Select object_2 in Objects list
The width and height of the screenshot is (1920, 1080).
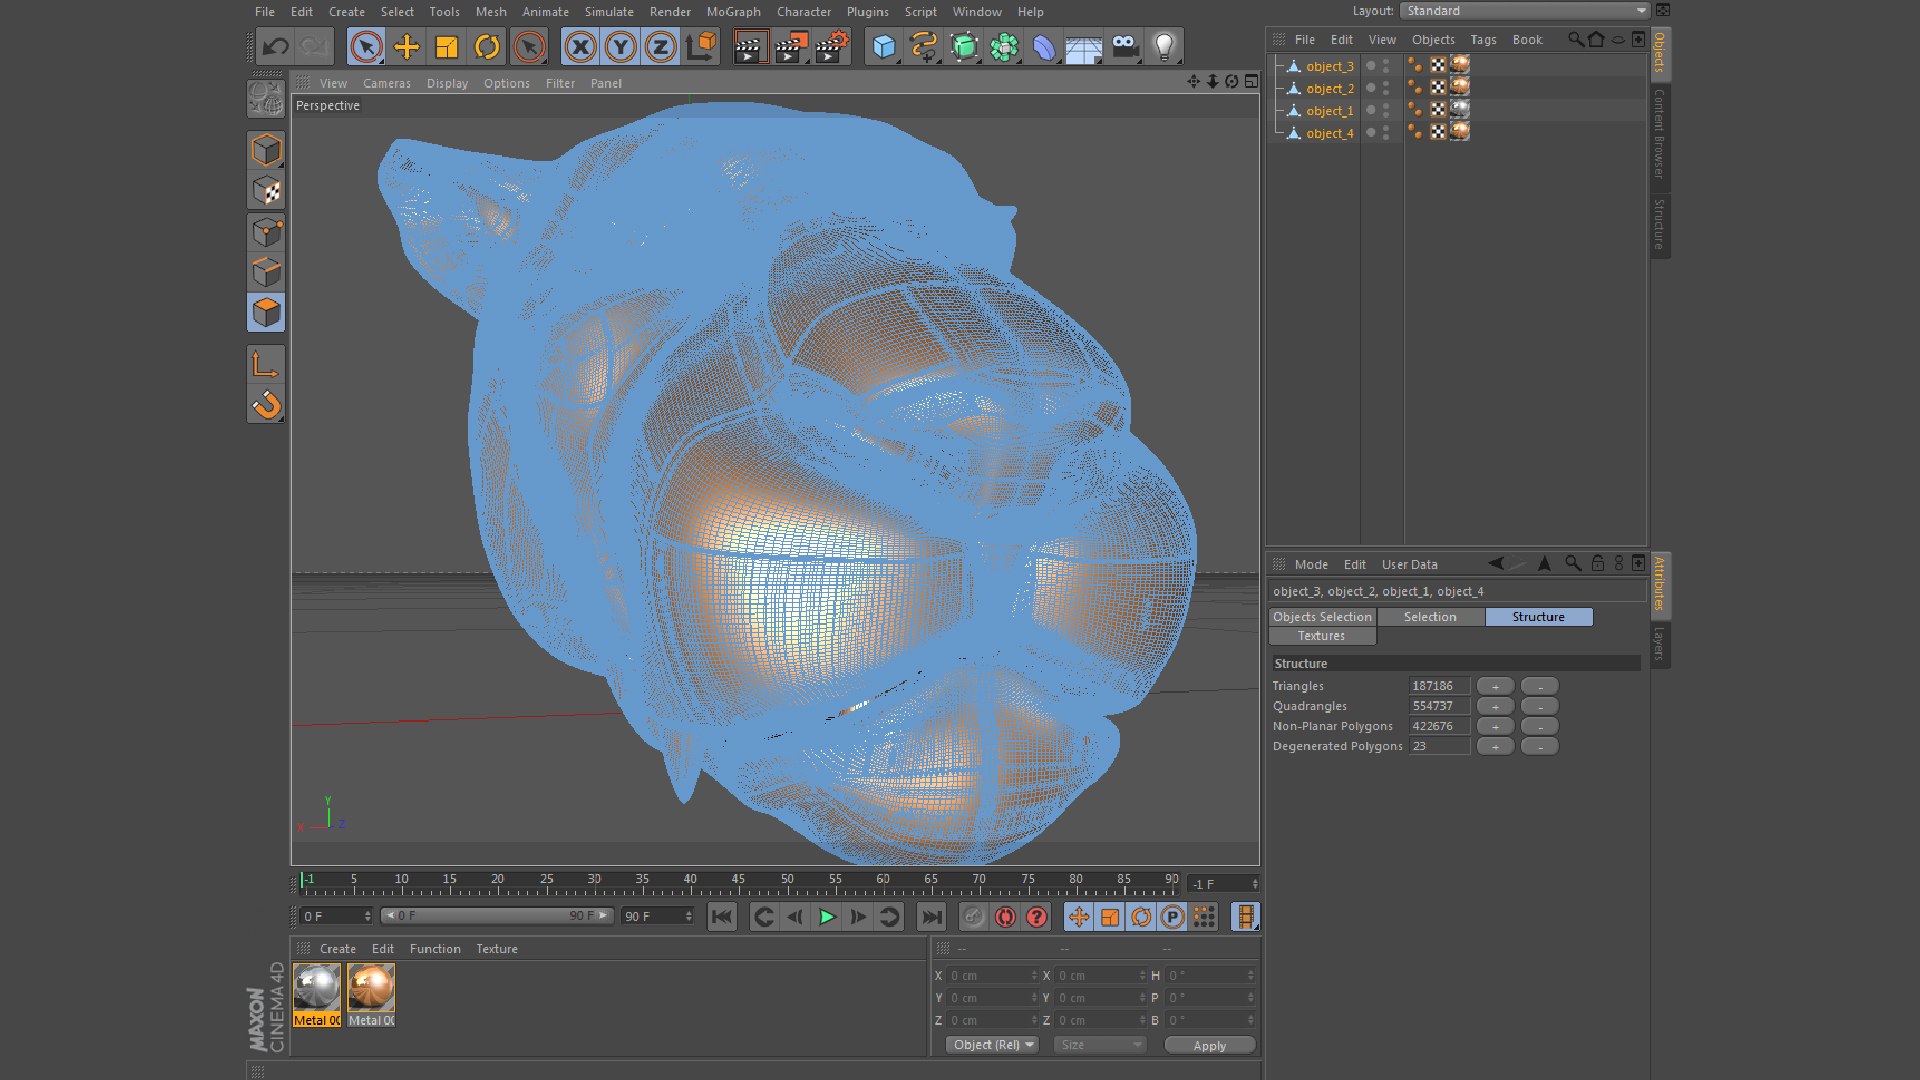[x=1329, y=89]
